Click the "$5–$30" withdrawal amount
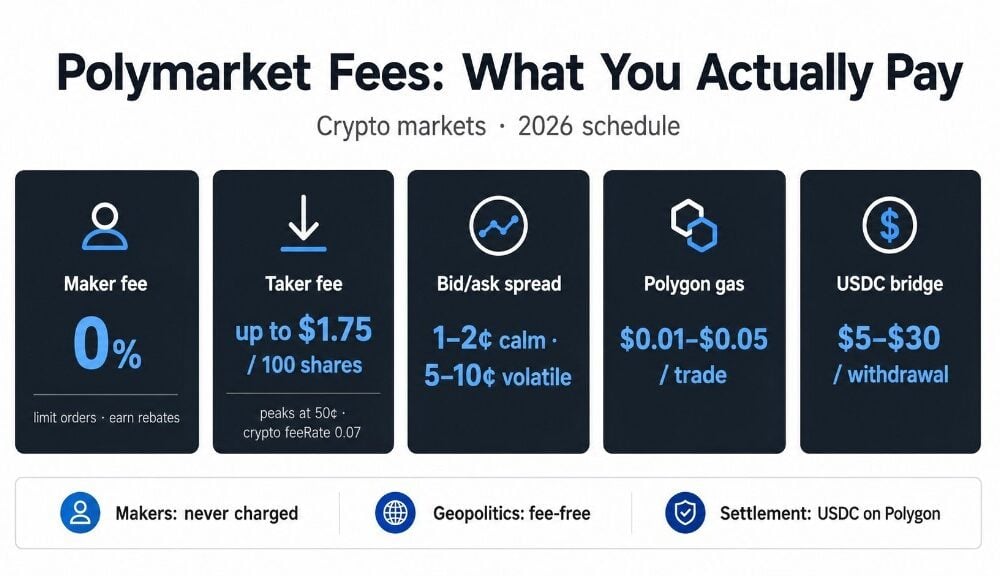The image size is (1000, 576). (x=889, y=338)
